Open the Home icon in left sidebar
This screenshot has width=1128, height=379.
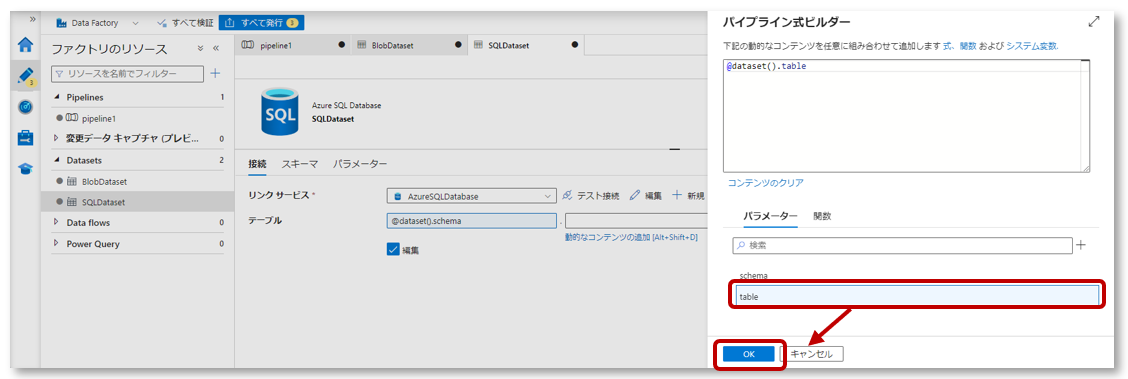(26, 45)
